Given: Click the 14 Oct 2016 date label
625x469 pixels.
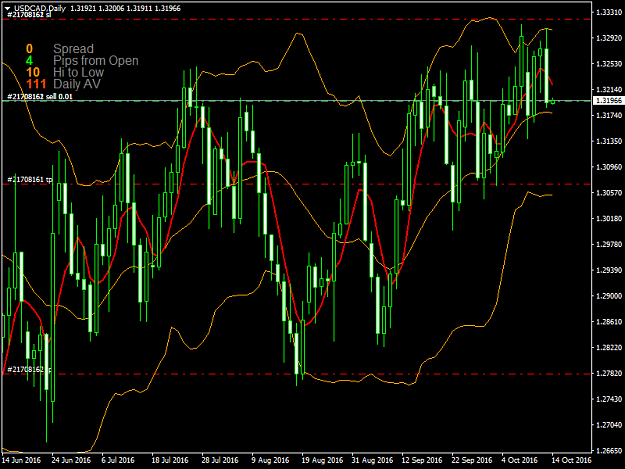Looking at the screenshot, I should 571,460.
